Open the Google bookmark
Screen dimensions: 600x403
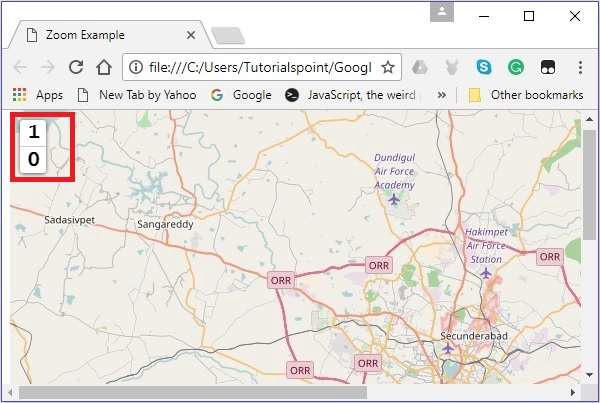coord(241,95)
